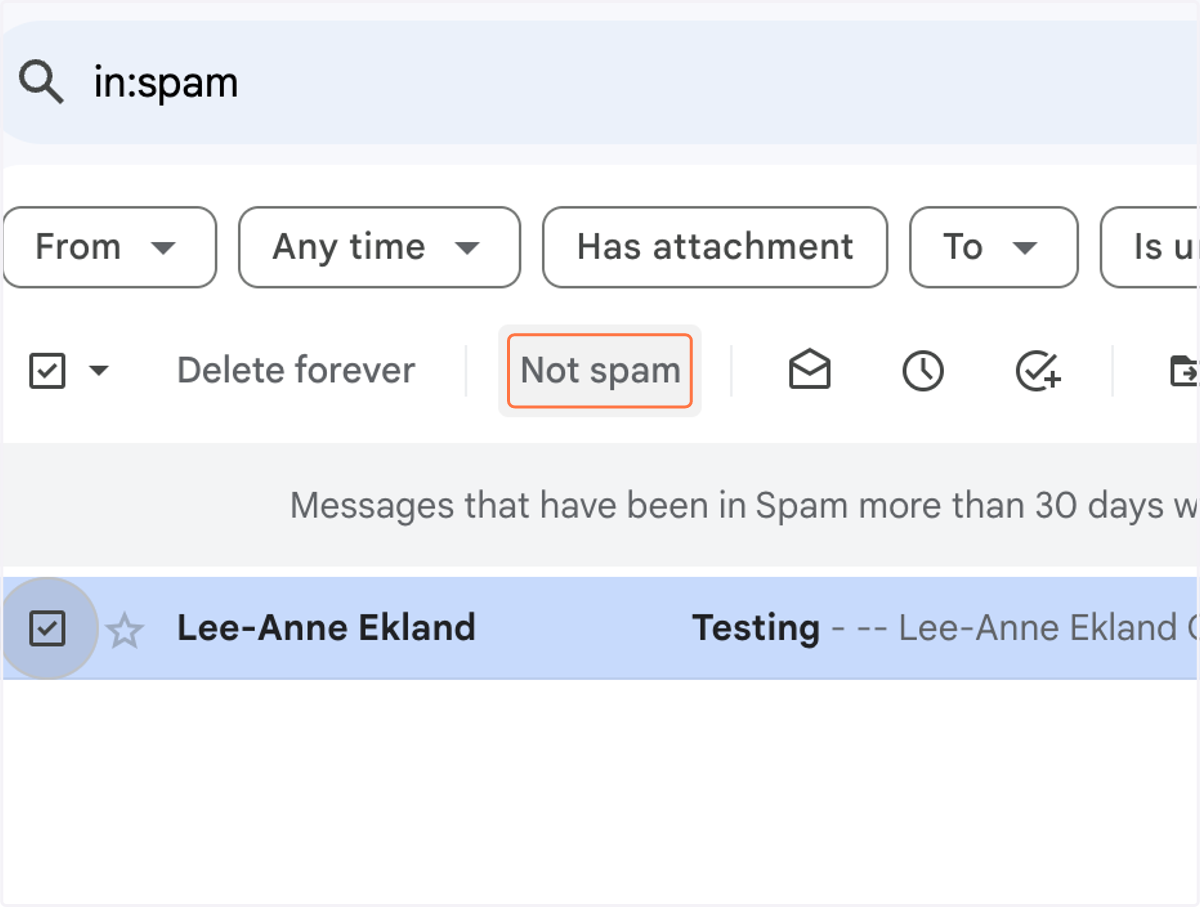Snooze with the clock icon
This screenshot has height=907, width=1200.
(x=923, y=371)
